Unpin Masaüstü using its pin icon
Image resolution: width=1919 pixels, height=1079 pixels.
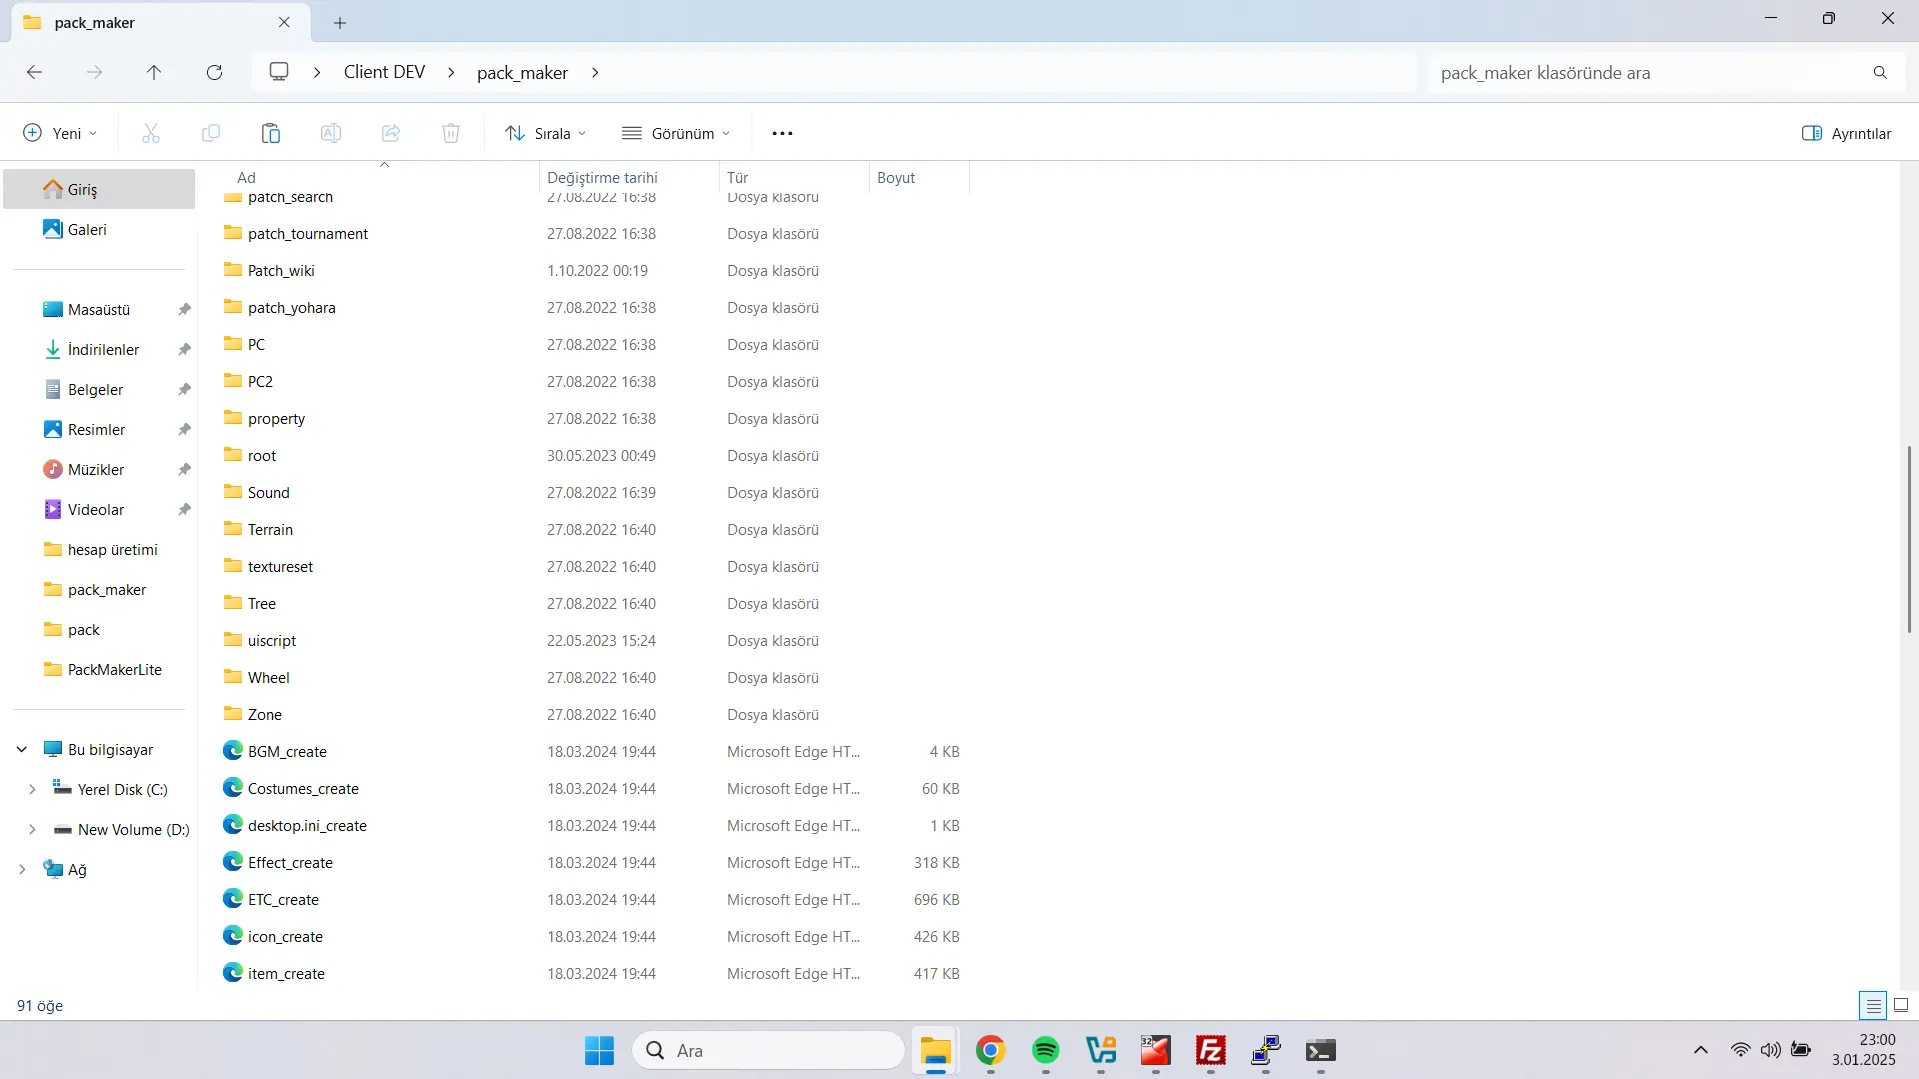(x=184, y=310)
